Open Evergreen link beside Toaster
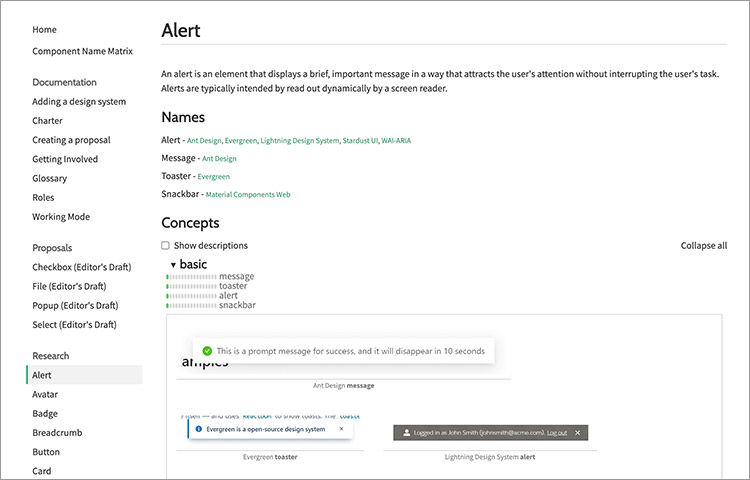Screen dimensions: 750x480 click(x=213, y=177)
